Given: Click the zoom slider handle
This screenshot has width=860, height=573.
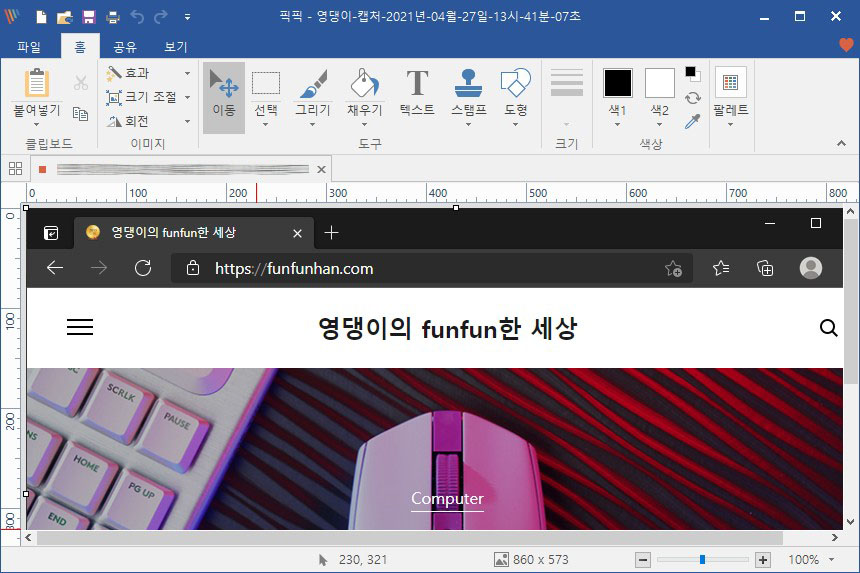Looking at the screenshot, I should tap(702, 560).
